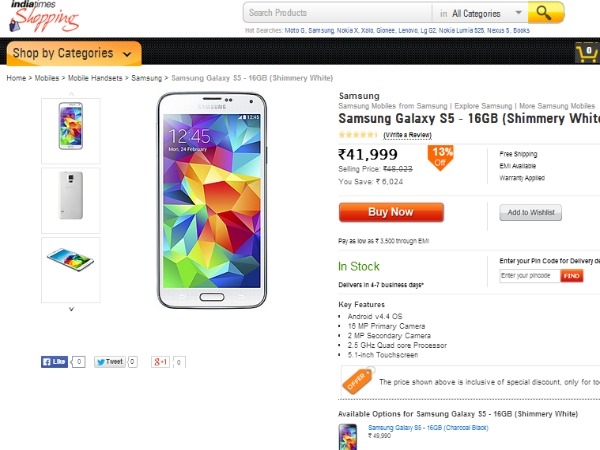Viewport: 600px width, 450px height.
Task: Click the star rating icons
Action: (x=358, y=135)
